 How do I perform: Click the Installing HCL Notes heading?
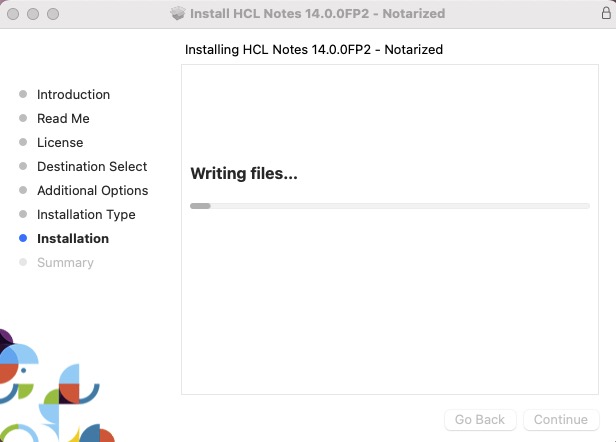point(314,49)
